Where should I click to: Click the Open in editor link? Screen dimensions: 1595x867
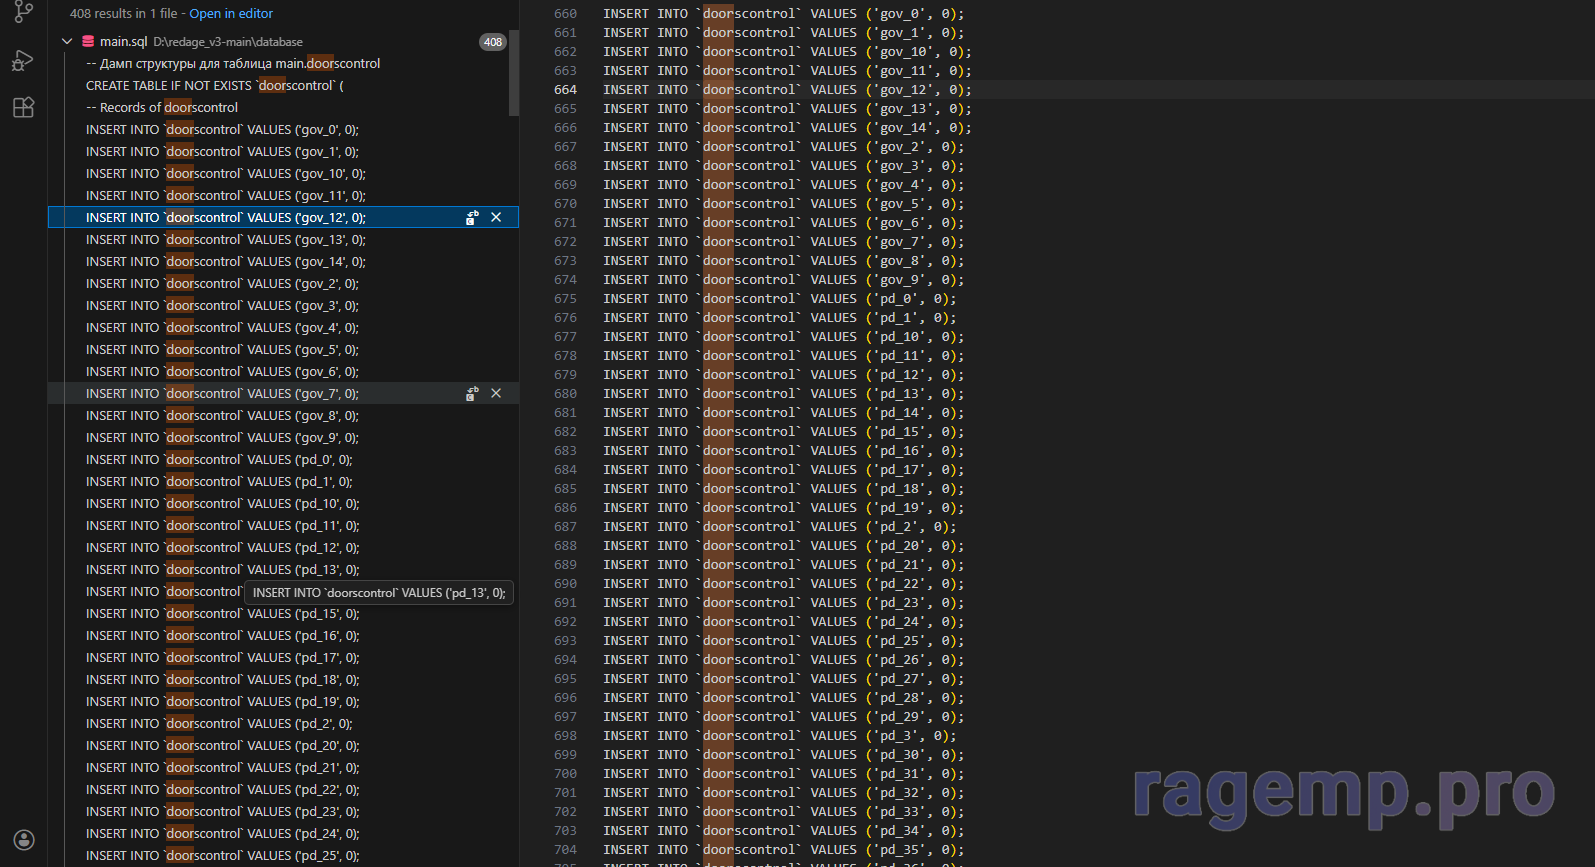[x=231, y=14]
